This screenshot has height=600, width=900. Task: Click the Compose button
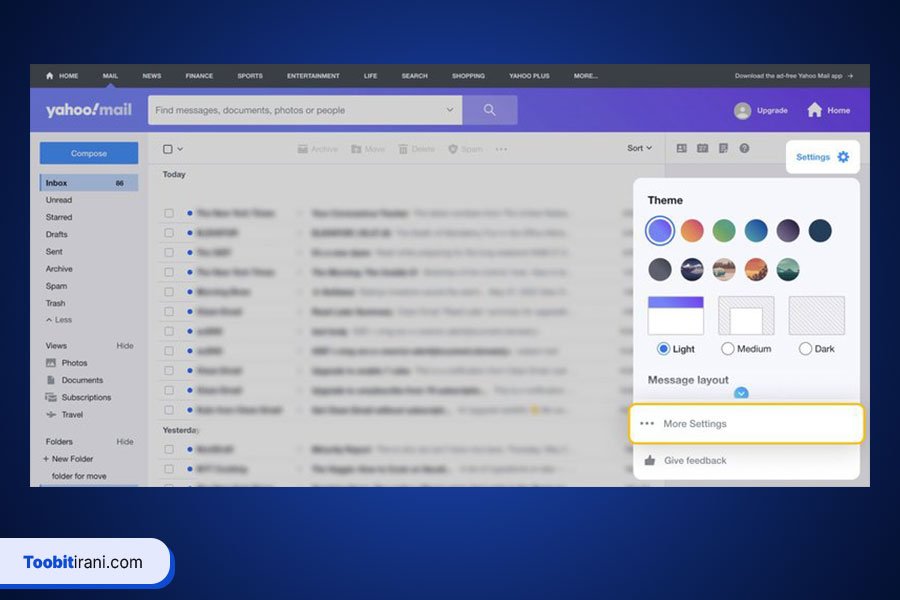click(89, 153)
